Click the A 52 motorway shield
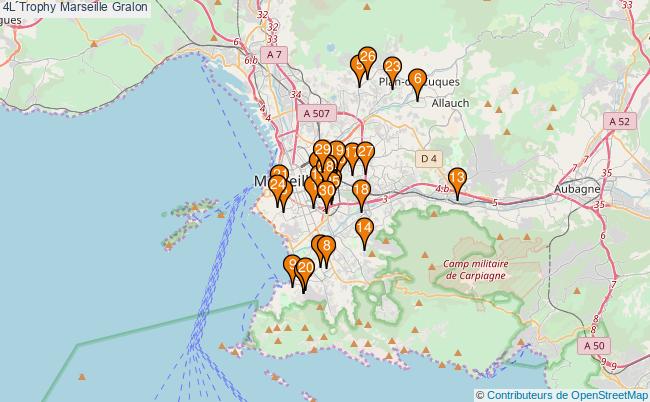Viewport: 650px width, 402px height. [620, 120]
